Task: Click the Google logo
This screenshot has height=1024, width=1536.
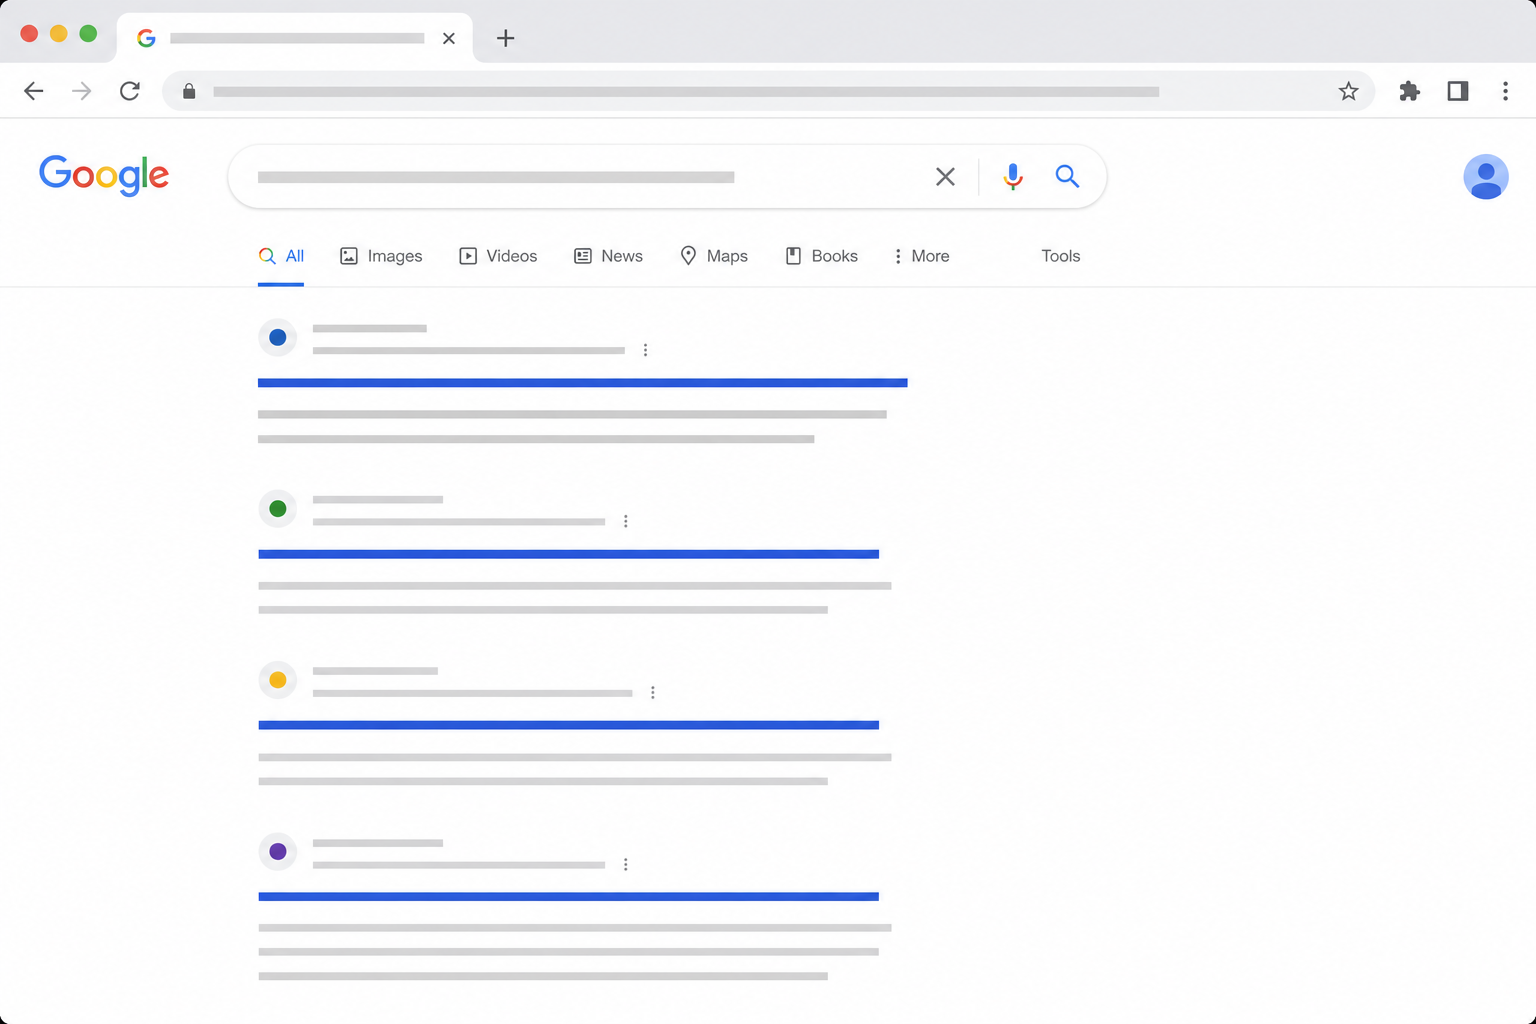Action: pos(104,175)
